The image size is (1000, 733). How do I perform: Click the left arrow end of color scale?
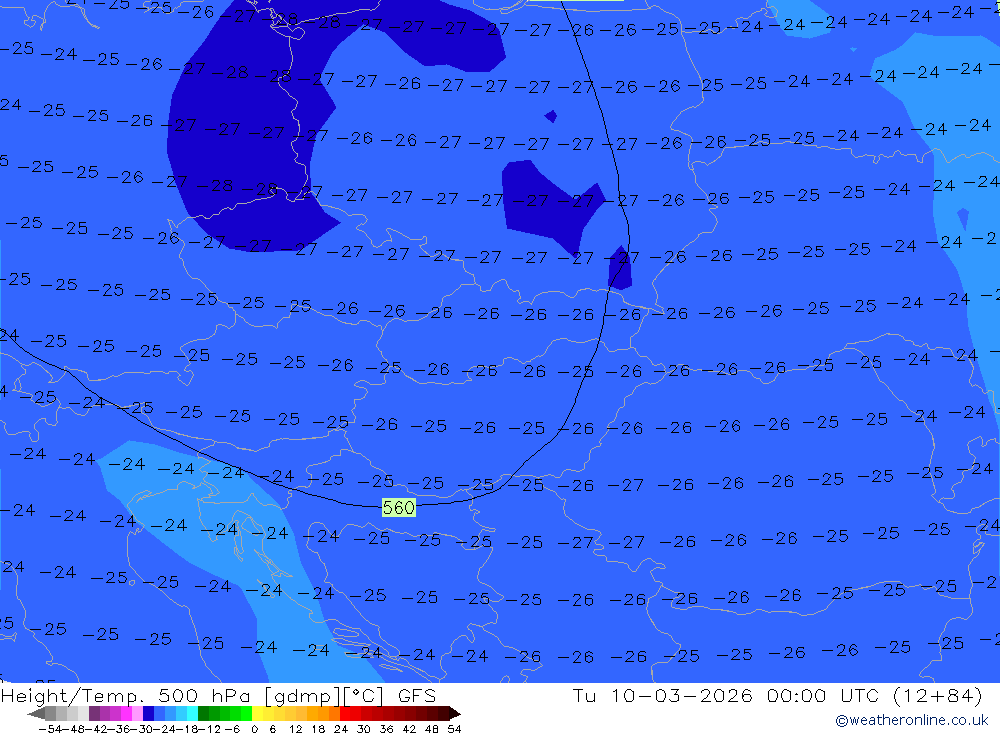tap(36, 713)
